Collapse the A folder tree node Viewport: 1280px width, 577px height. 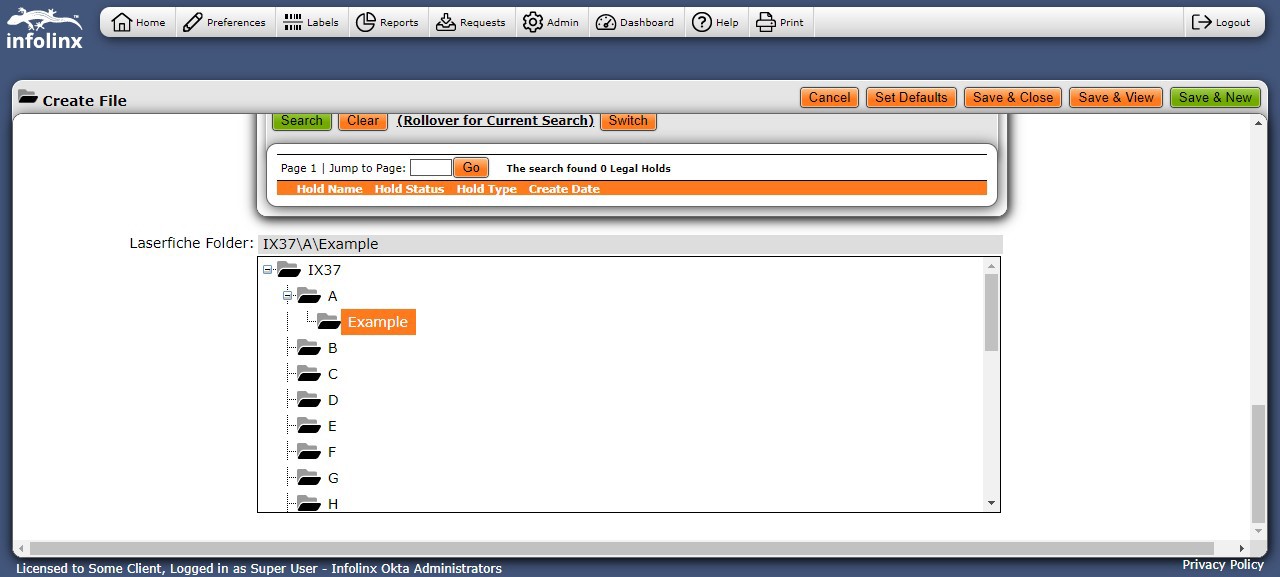[288, 296]
